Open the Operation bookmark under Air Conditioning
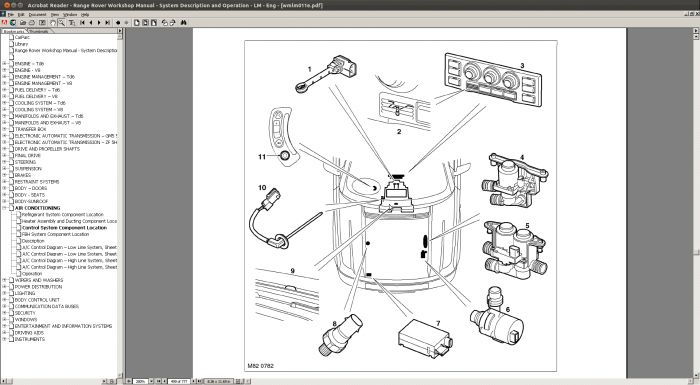 32,274
